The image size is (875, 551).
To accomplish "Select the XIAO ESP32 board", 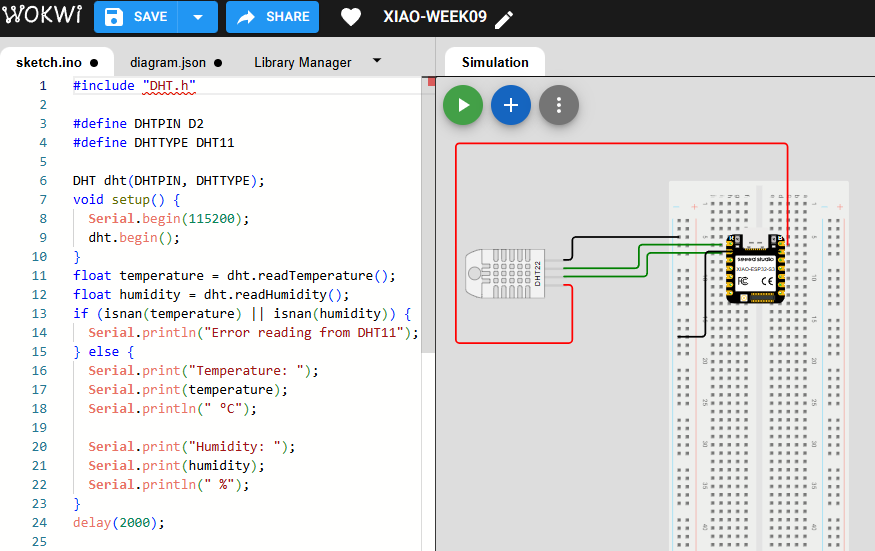I will [755, 269].
